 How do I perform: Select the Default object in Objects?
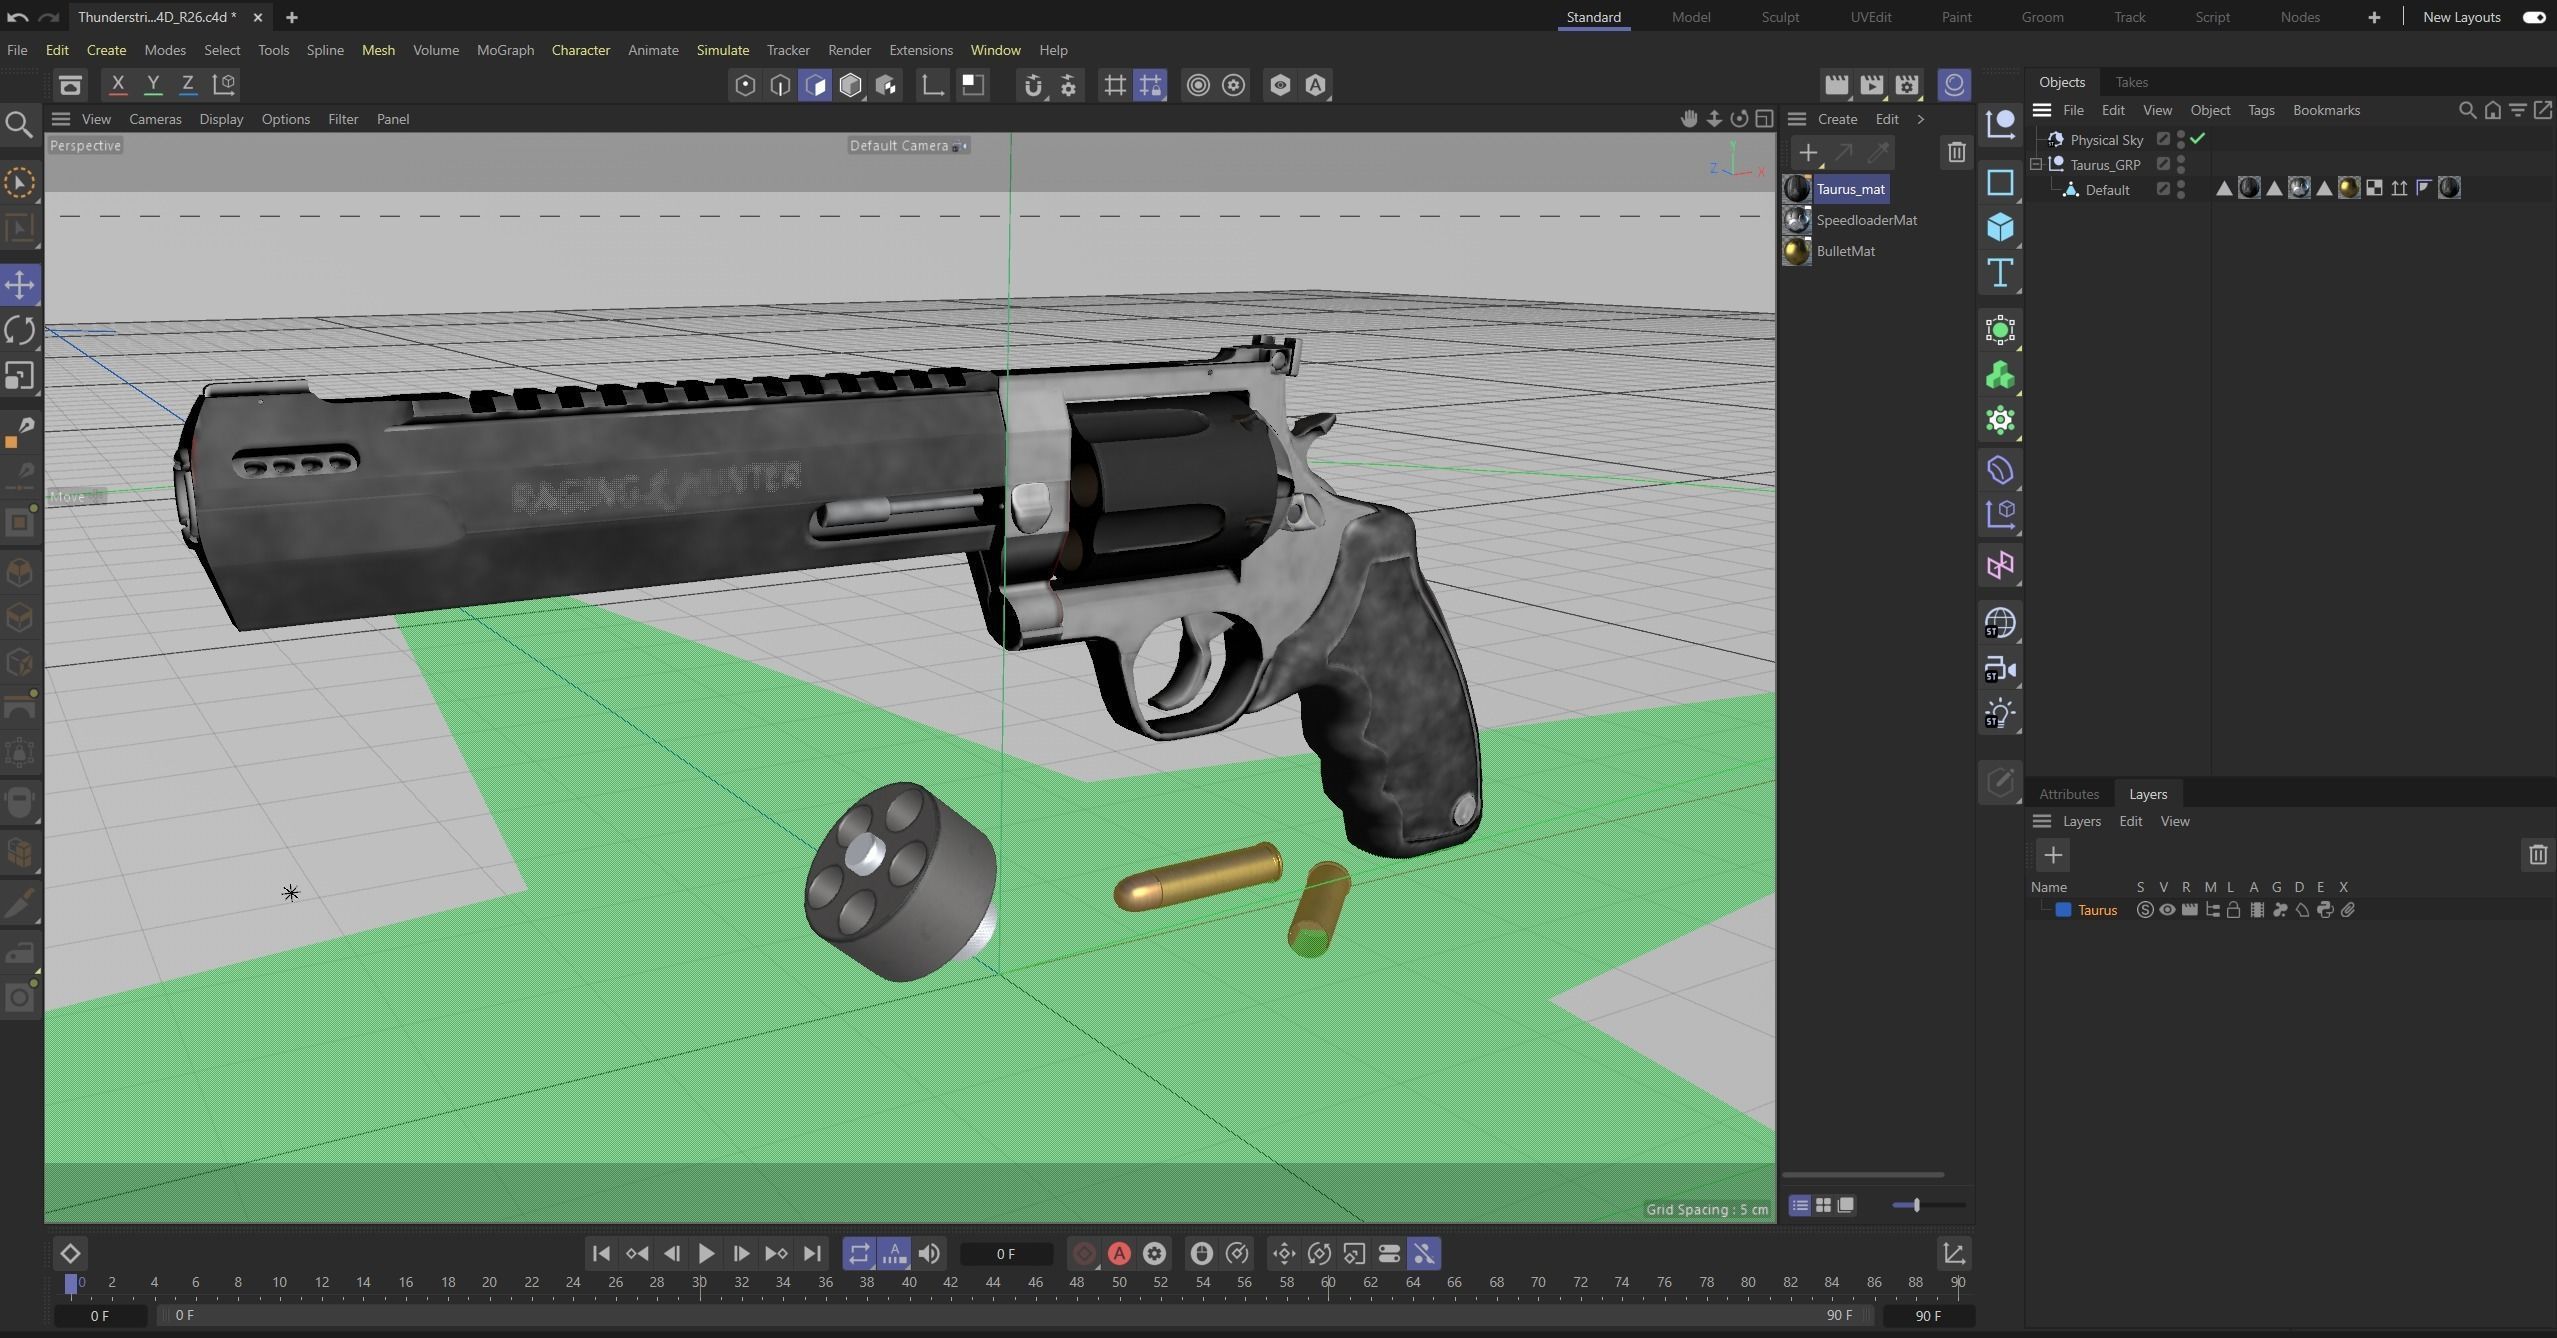point(2107,190)
